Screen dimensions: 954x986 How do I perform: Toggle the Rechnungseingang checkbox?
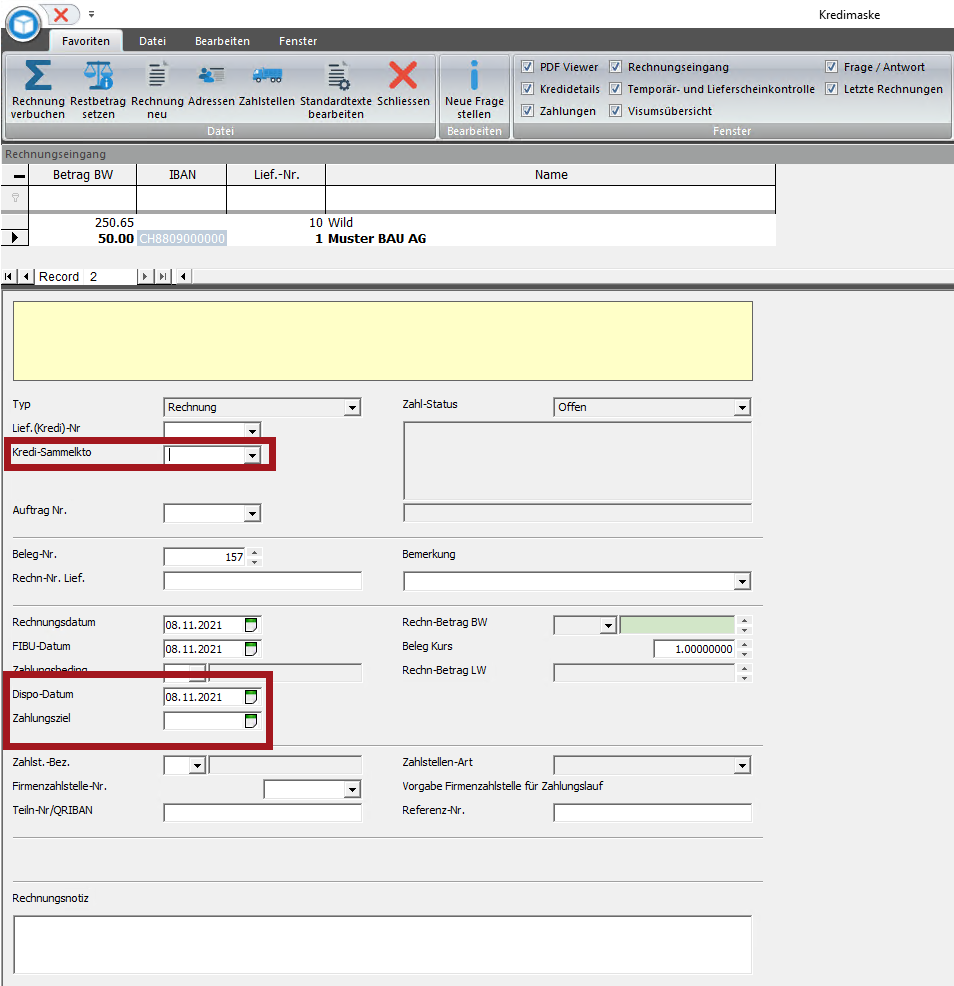coord(615,66)
